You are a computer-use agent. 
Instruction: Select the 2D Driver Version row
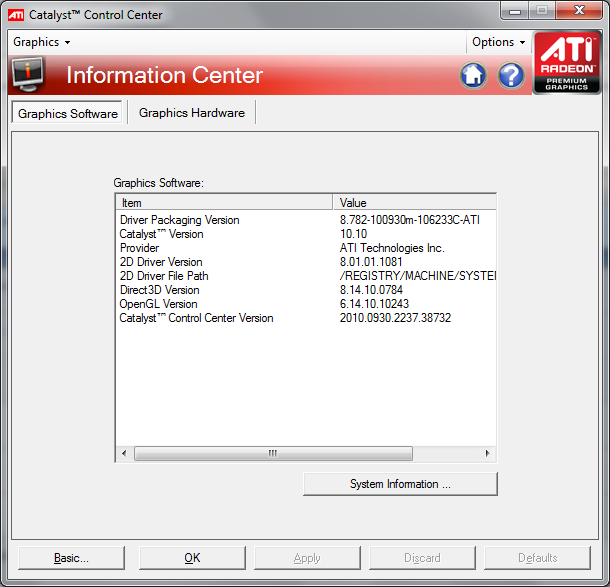[306, 262]
